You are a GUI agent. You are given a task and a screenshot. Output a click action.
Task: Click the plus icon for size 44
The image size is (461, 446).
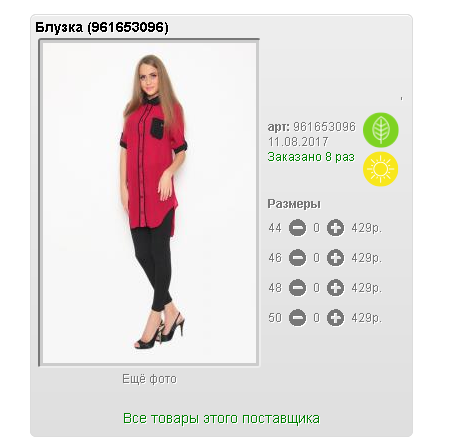point(335,228)
